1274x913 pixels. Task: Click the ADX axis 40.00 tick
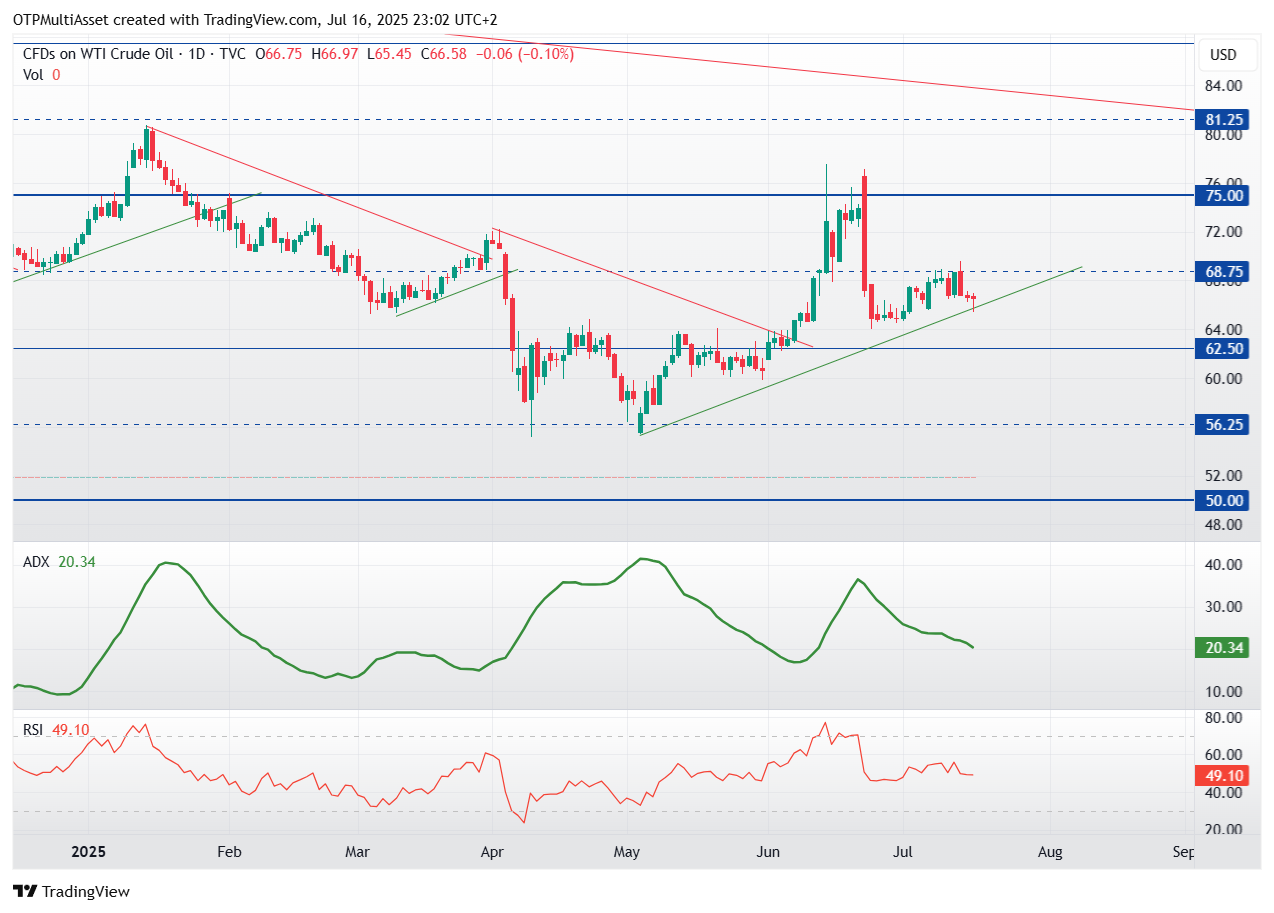(1223, 564)
